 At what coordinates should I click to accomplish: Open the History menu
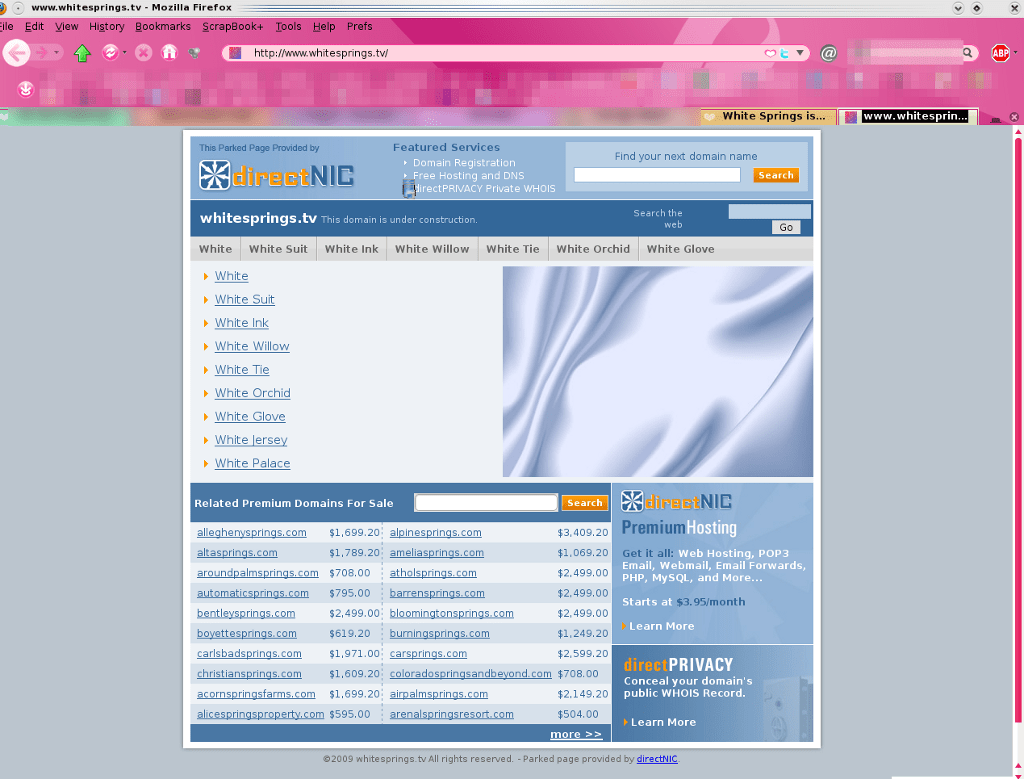coord(106,26)
